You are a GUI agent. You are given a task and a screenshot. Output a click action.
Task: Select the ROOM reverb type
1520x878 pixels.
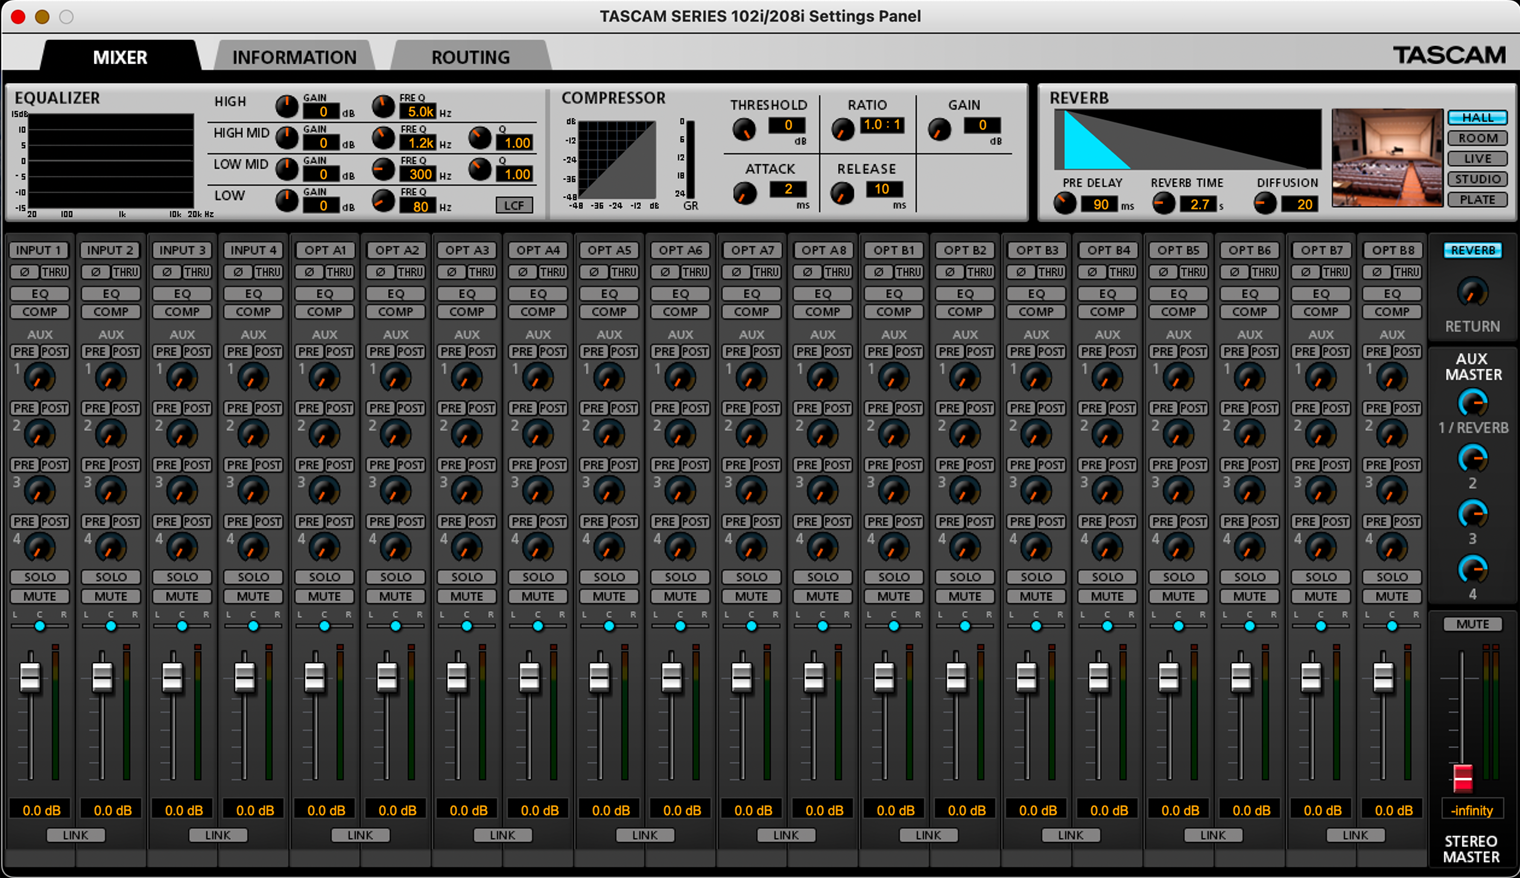coord(1477,138)
